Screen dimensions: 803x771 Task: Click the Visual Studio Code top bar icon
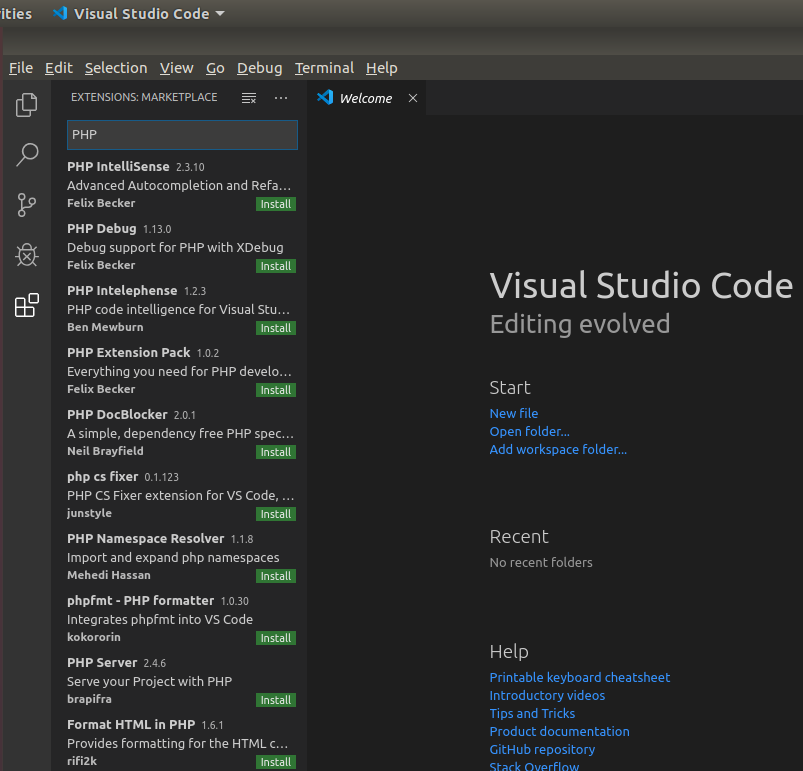[x=60, y=13]
